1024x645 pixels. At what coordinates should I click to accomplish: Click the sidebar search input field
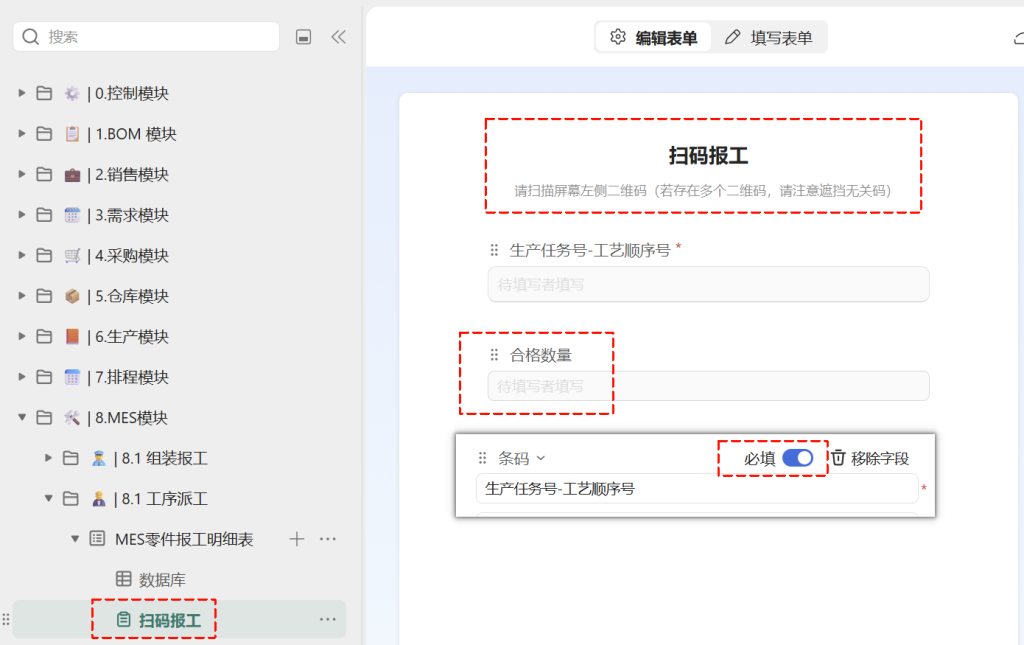(x=146, y=37)
